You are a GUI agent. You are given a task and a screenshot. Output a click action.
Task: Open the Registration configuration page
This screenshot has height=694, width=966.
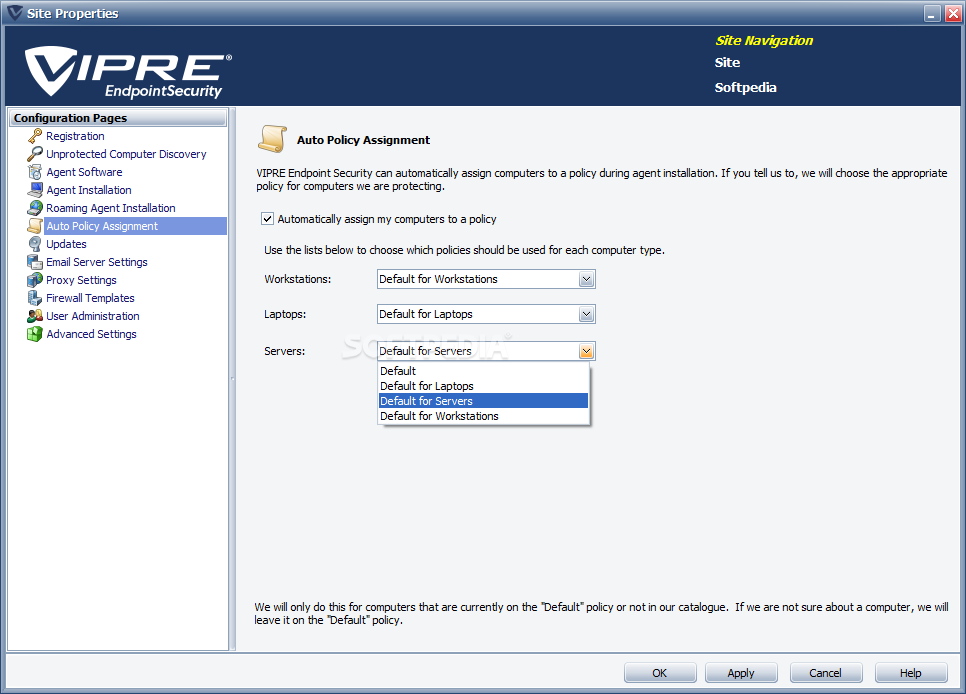(75, 136)
